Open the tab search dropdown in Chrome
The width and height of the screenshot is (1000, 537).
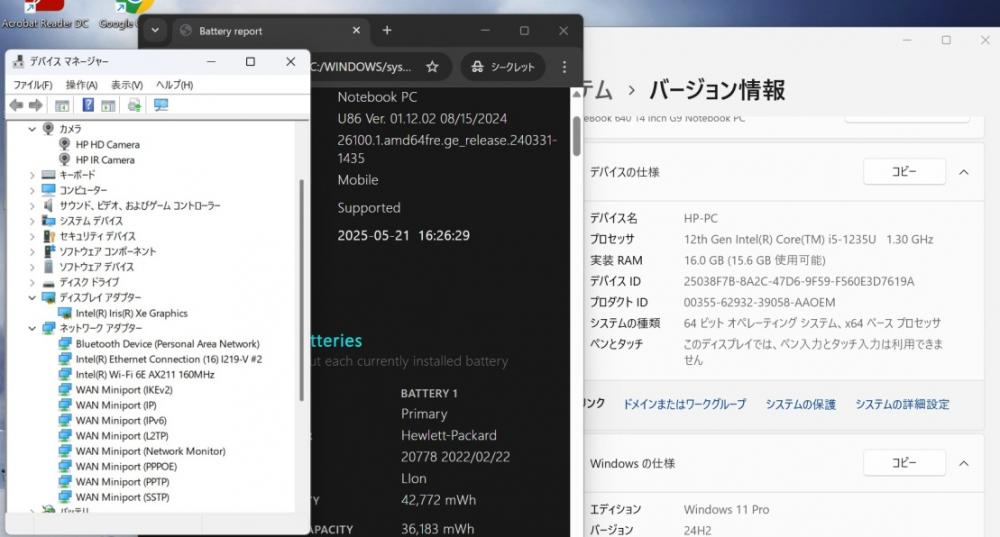pyautogui.click(x=155, y=30)
